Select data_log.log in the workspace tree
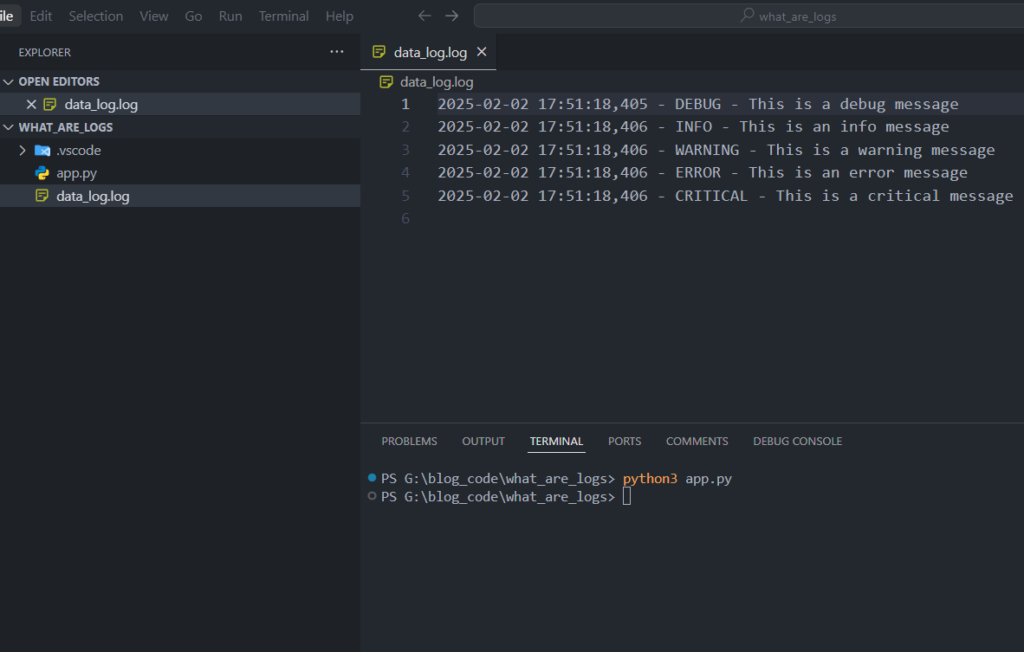This screenshot has height=652, width=1024. 92,196
